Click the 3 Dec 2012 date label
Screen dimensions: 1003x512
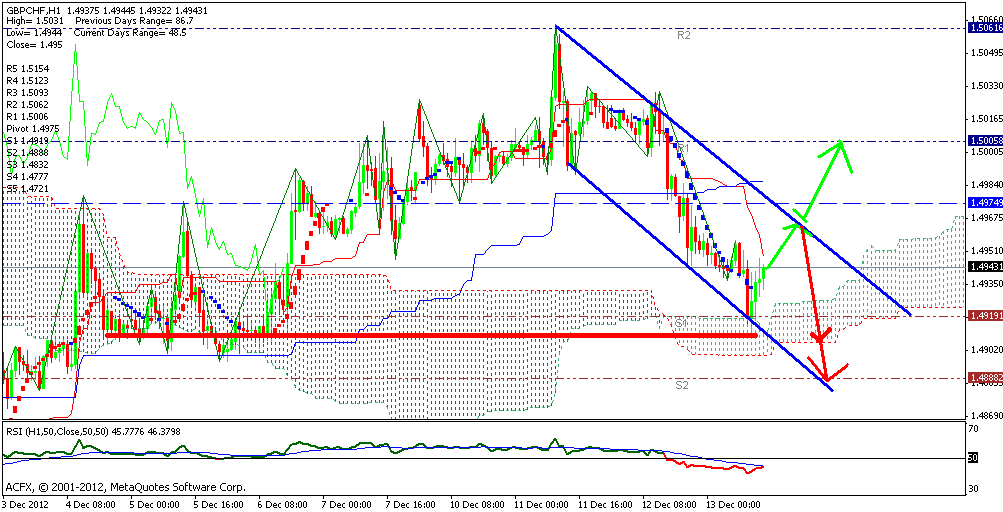(x=24, y=504)
